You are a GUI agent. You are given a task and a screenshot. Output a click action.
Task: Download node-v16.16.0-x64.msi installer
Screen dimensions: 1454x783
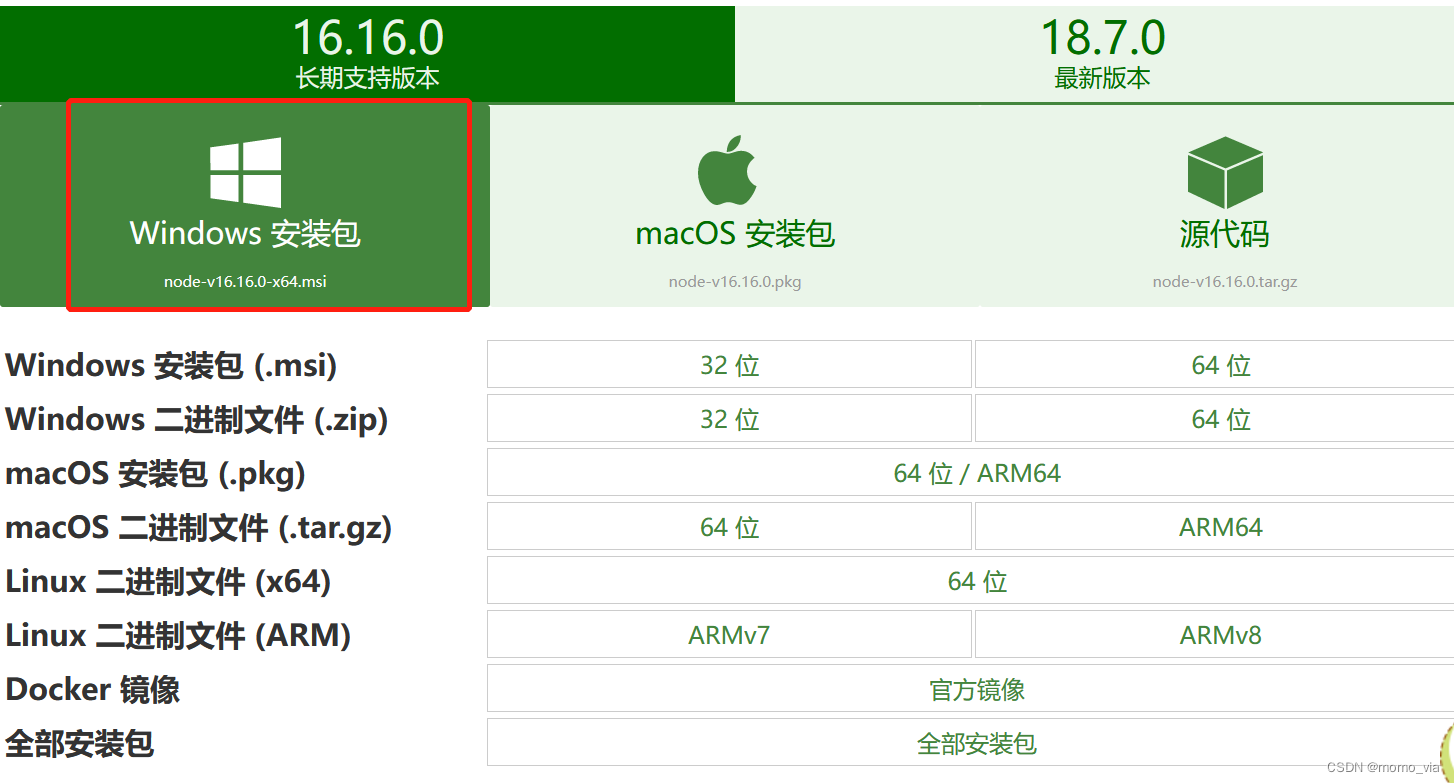(x=245, y=281)
